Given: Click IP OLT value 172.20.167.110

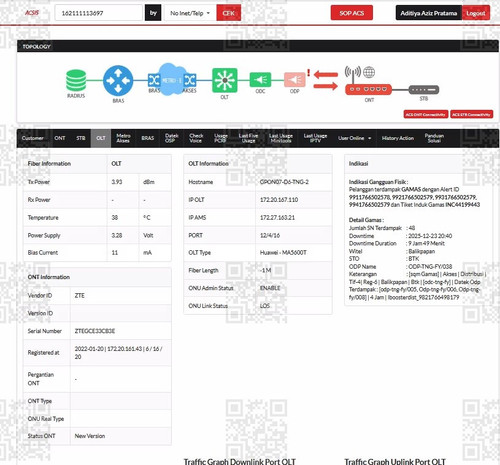Looking at the screenshot, I should pos(279,200).
